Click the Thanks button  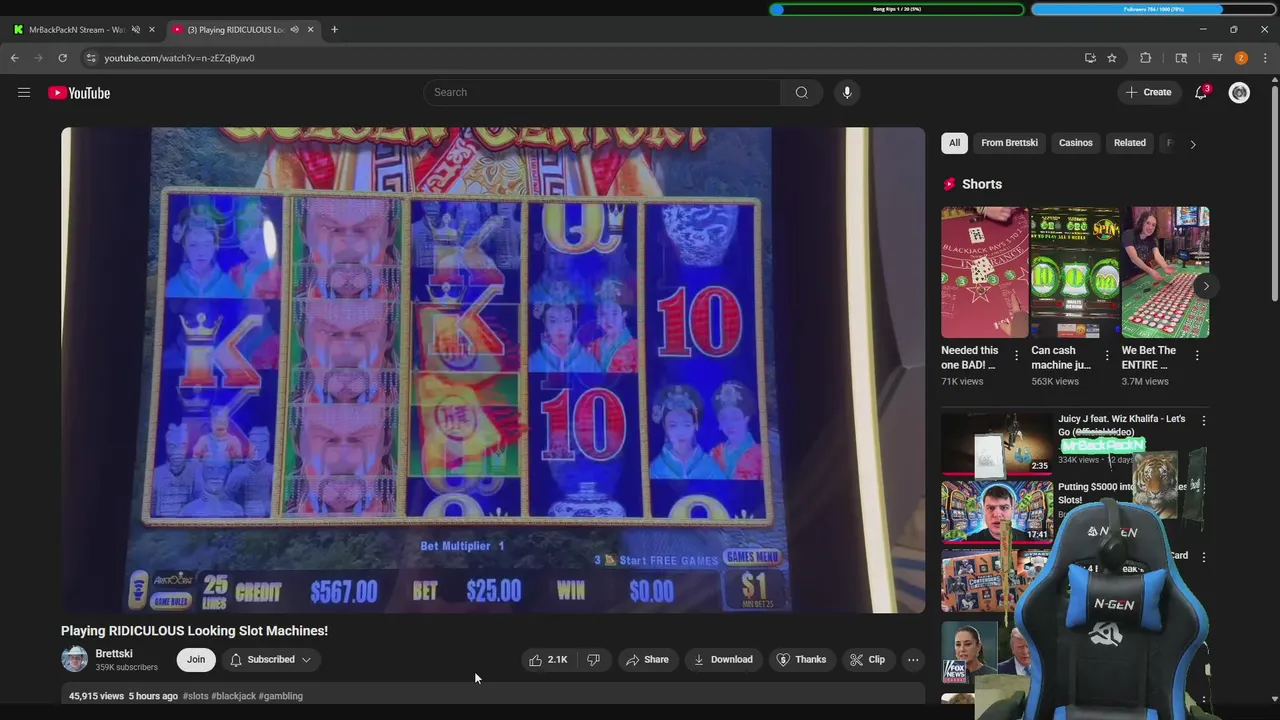tap(802, 659)
